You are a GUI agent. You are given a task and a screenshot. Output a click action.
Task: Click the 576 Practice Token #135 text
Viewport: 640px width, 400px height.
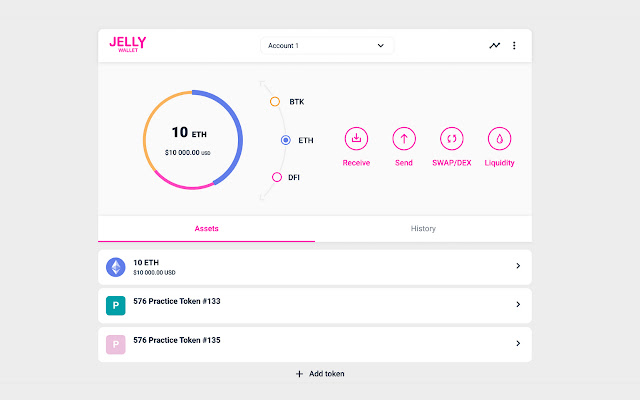(x=177, y=340)
